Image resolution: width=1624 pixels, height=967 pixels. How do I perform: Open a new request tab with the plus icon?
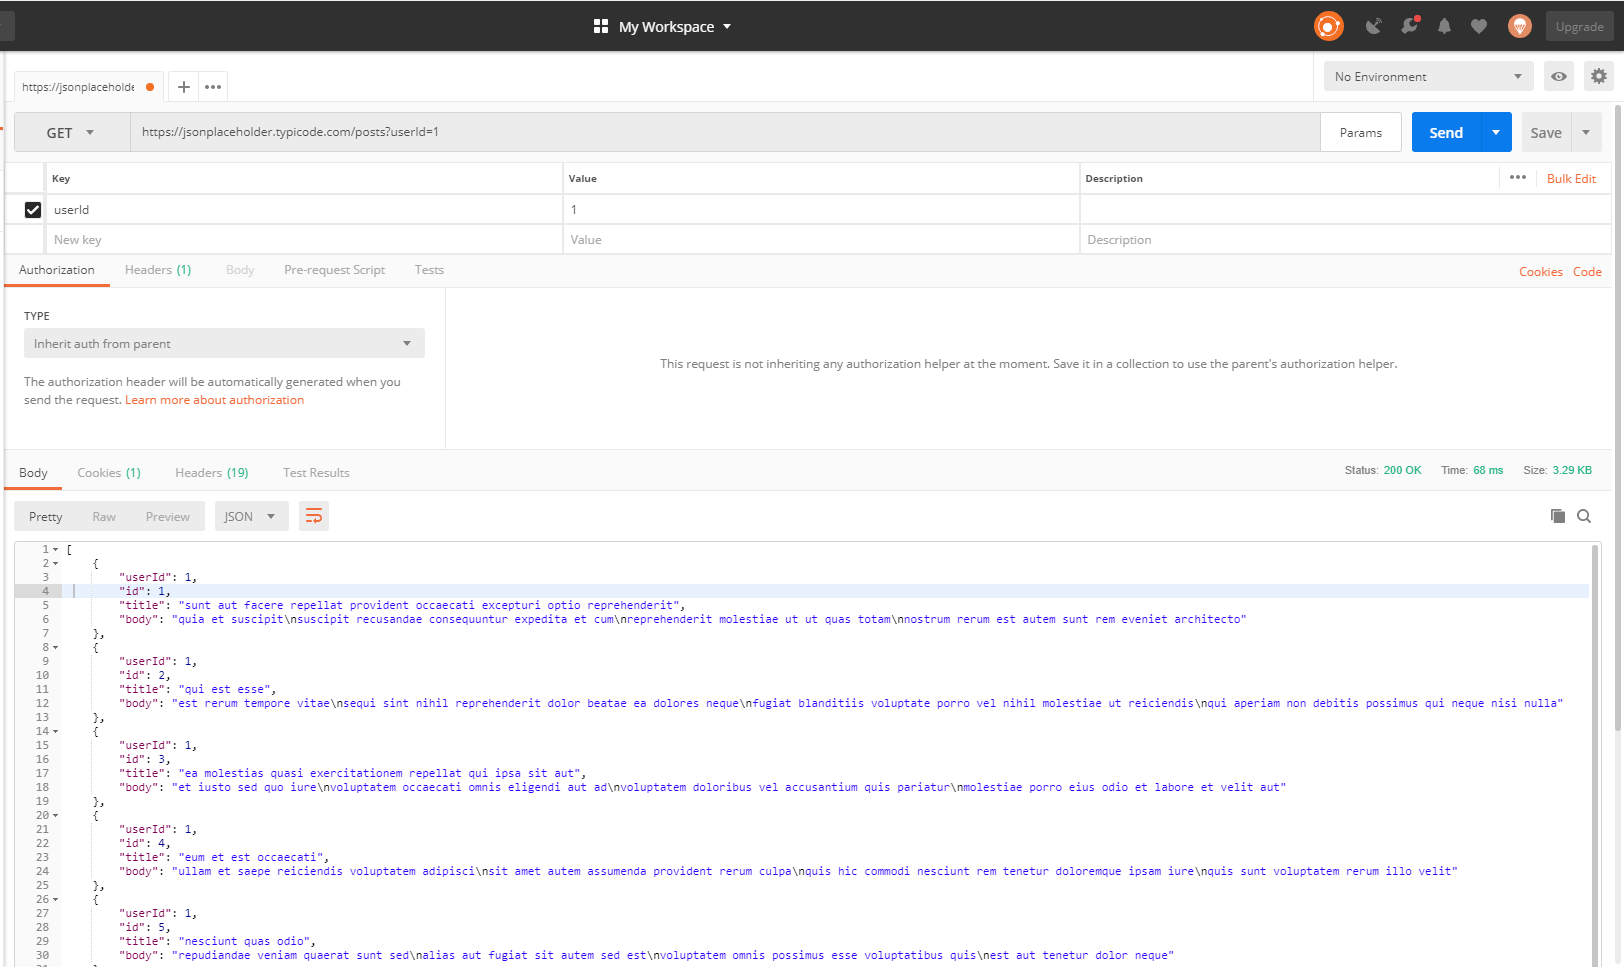point(183,86)
